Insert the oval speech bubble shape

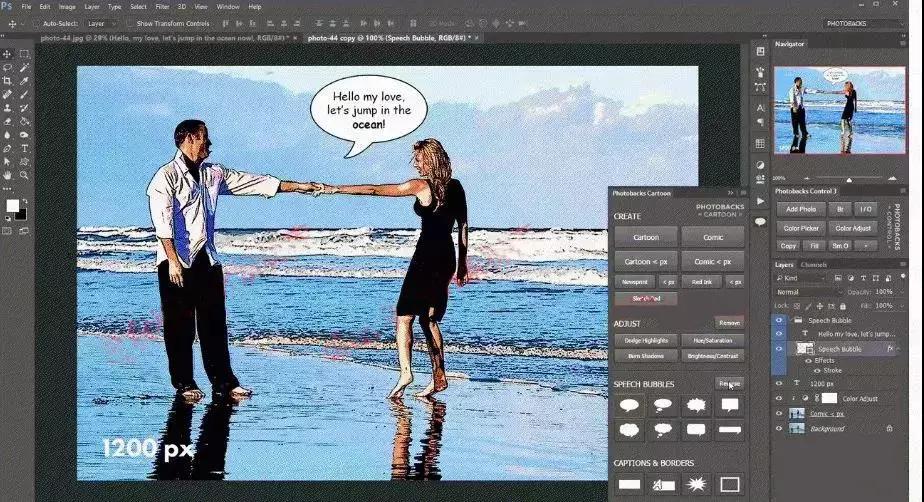click(x=629, y=405)
